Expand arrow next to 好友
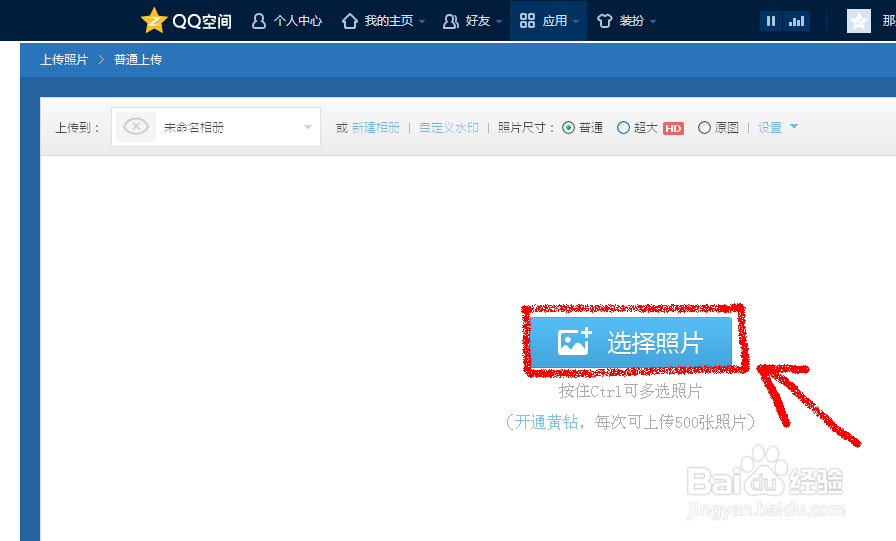Screen dimensions: 896x541 499,22
